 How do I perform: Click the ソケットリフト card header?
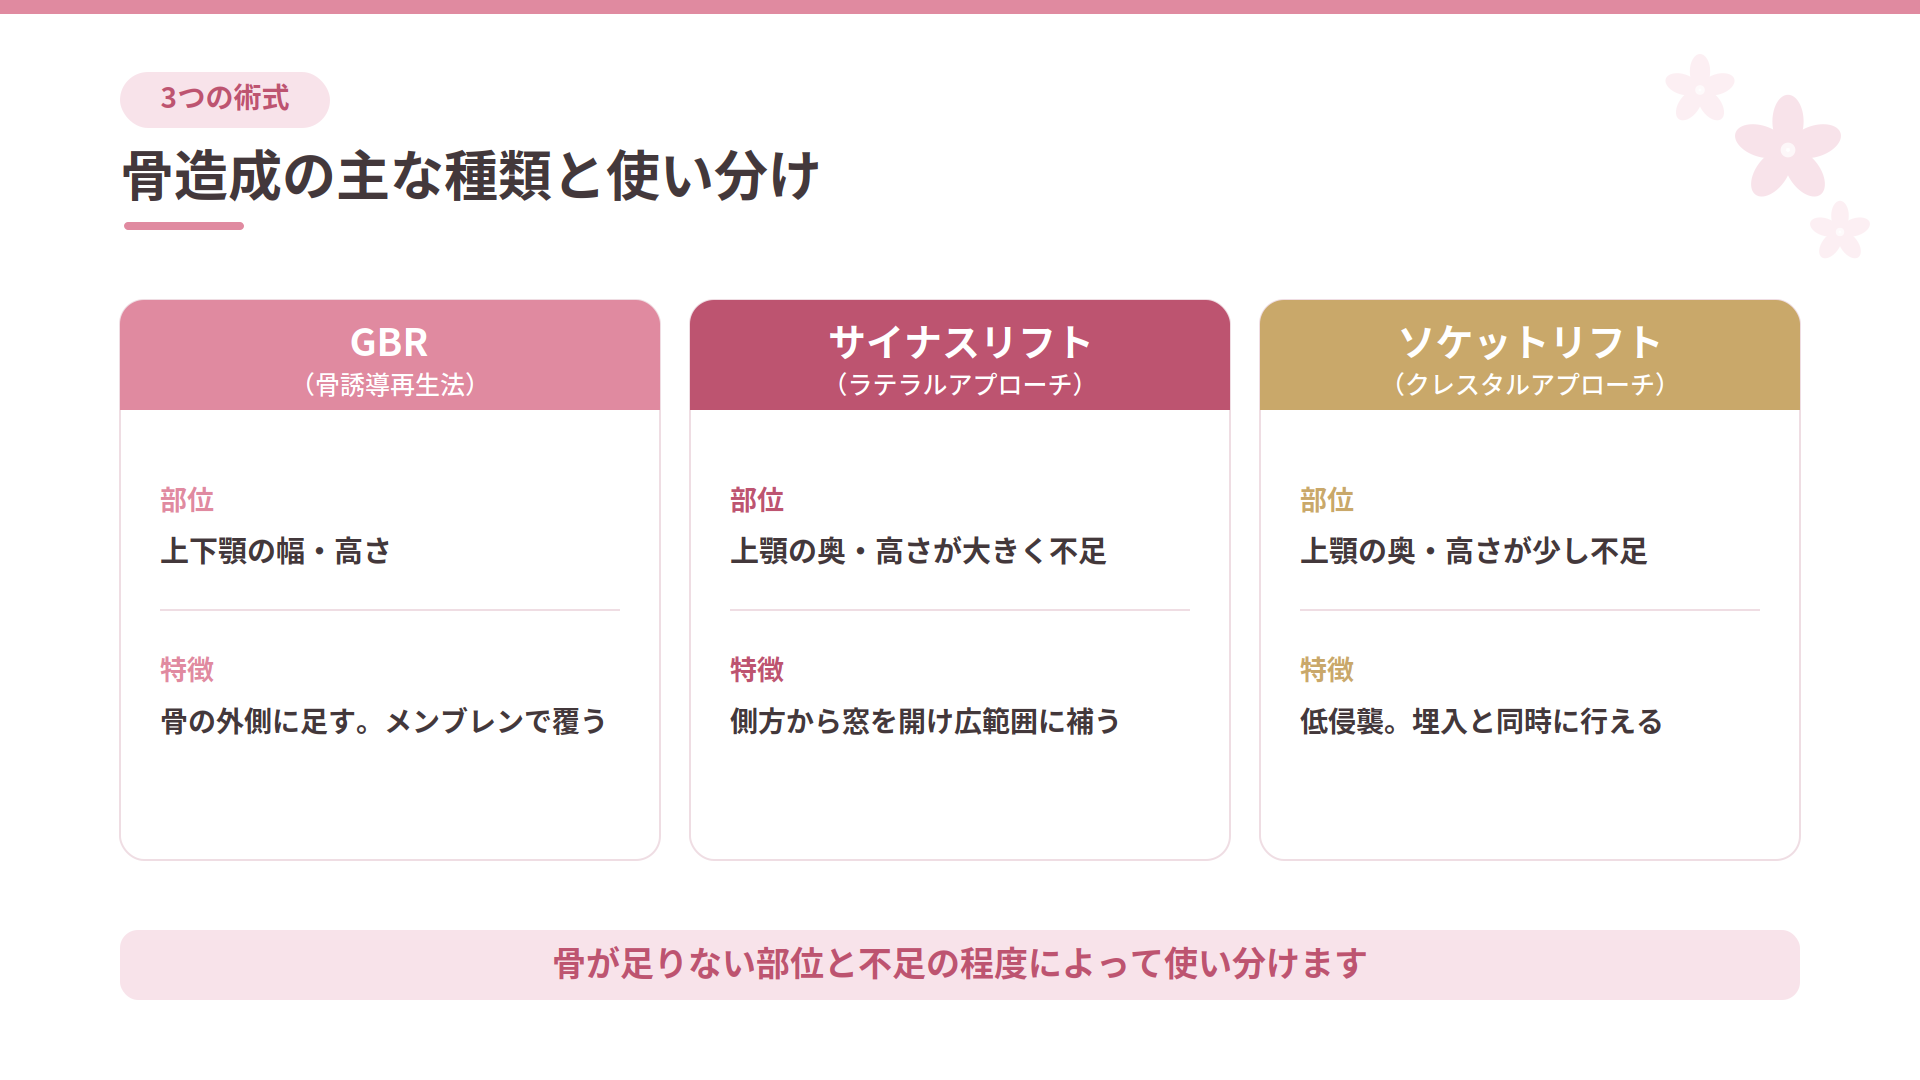pos(1530,355)
